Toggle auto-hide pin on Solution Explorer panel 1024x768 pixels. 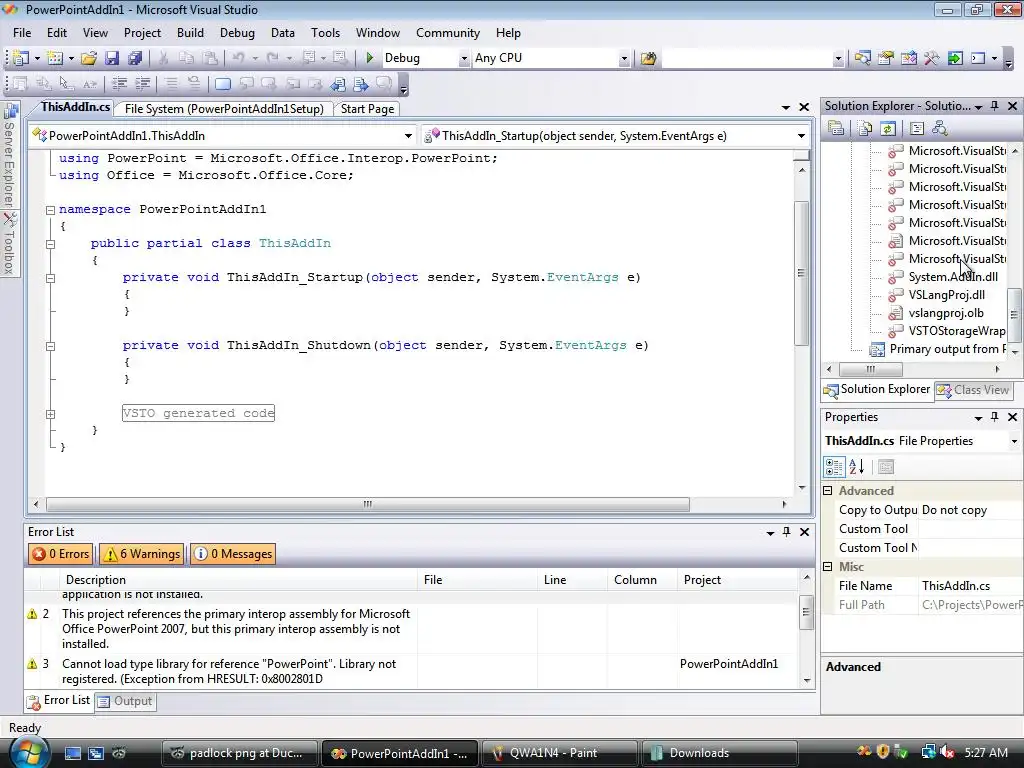[x=995, y=106]
